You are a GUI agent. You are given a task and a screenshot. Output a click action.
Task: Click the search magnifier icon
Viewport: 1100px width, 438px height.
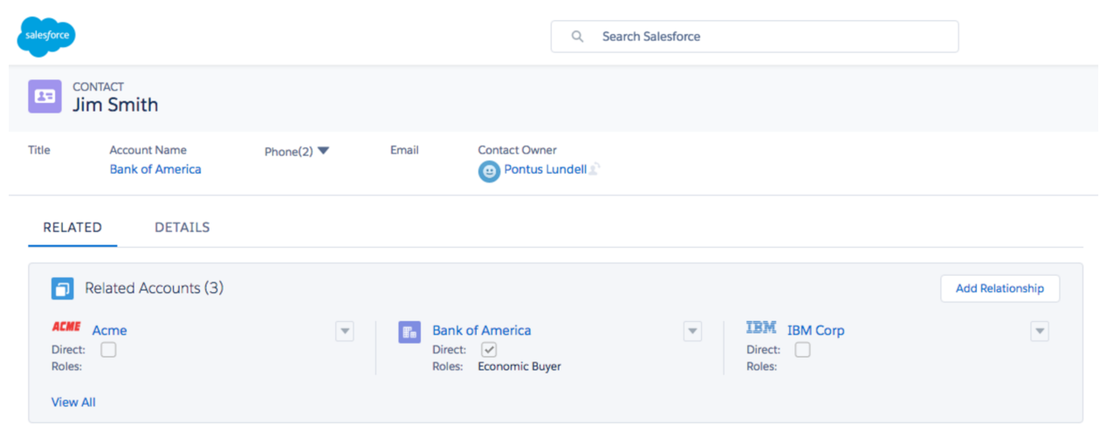577,37
